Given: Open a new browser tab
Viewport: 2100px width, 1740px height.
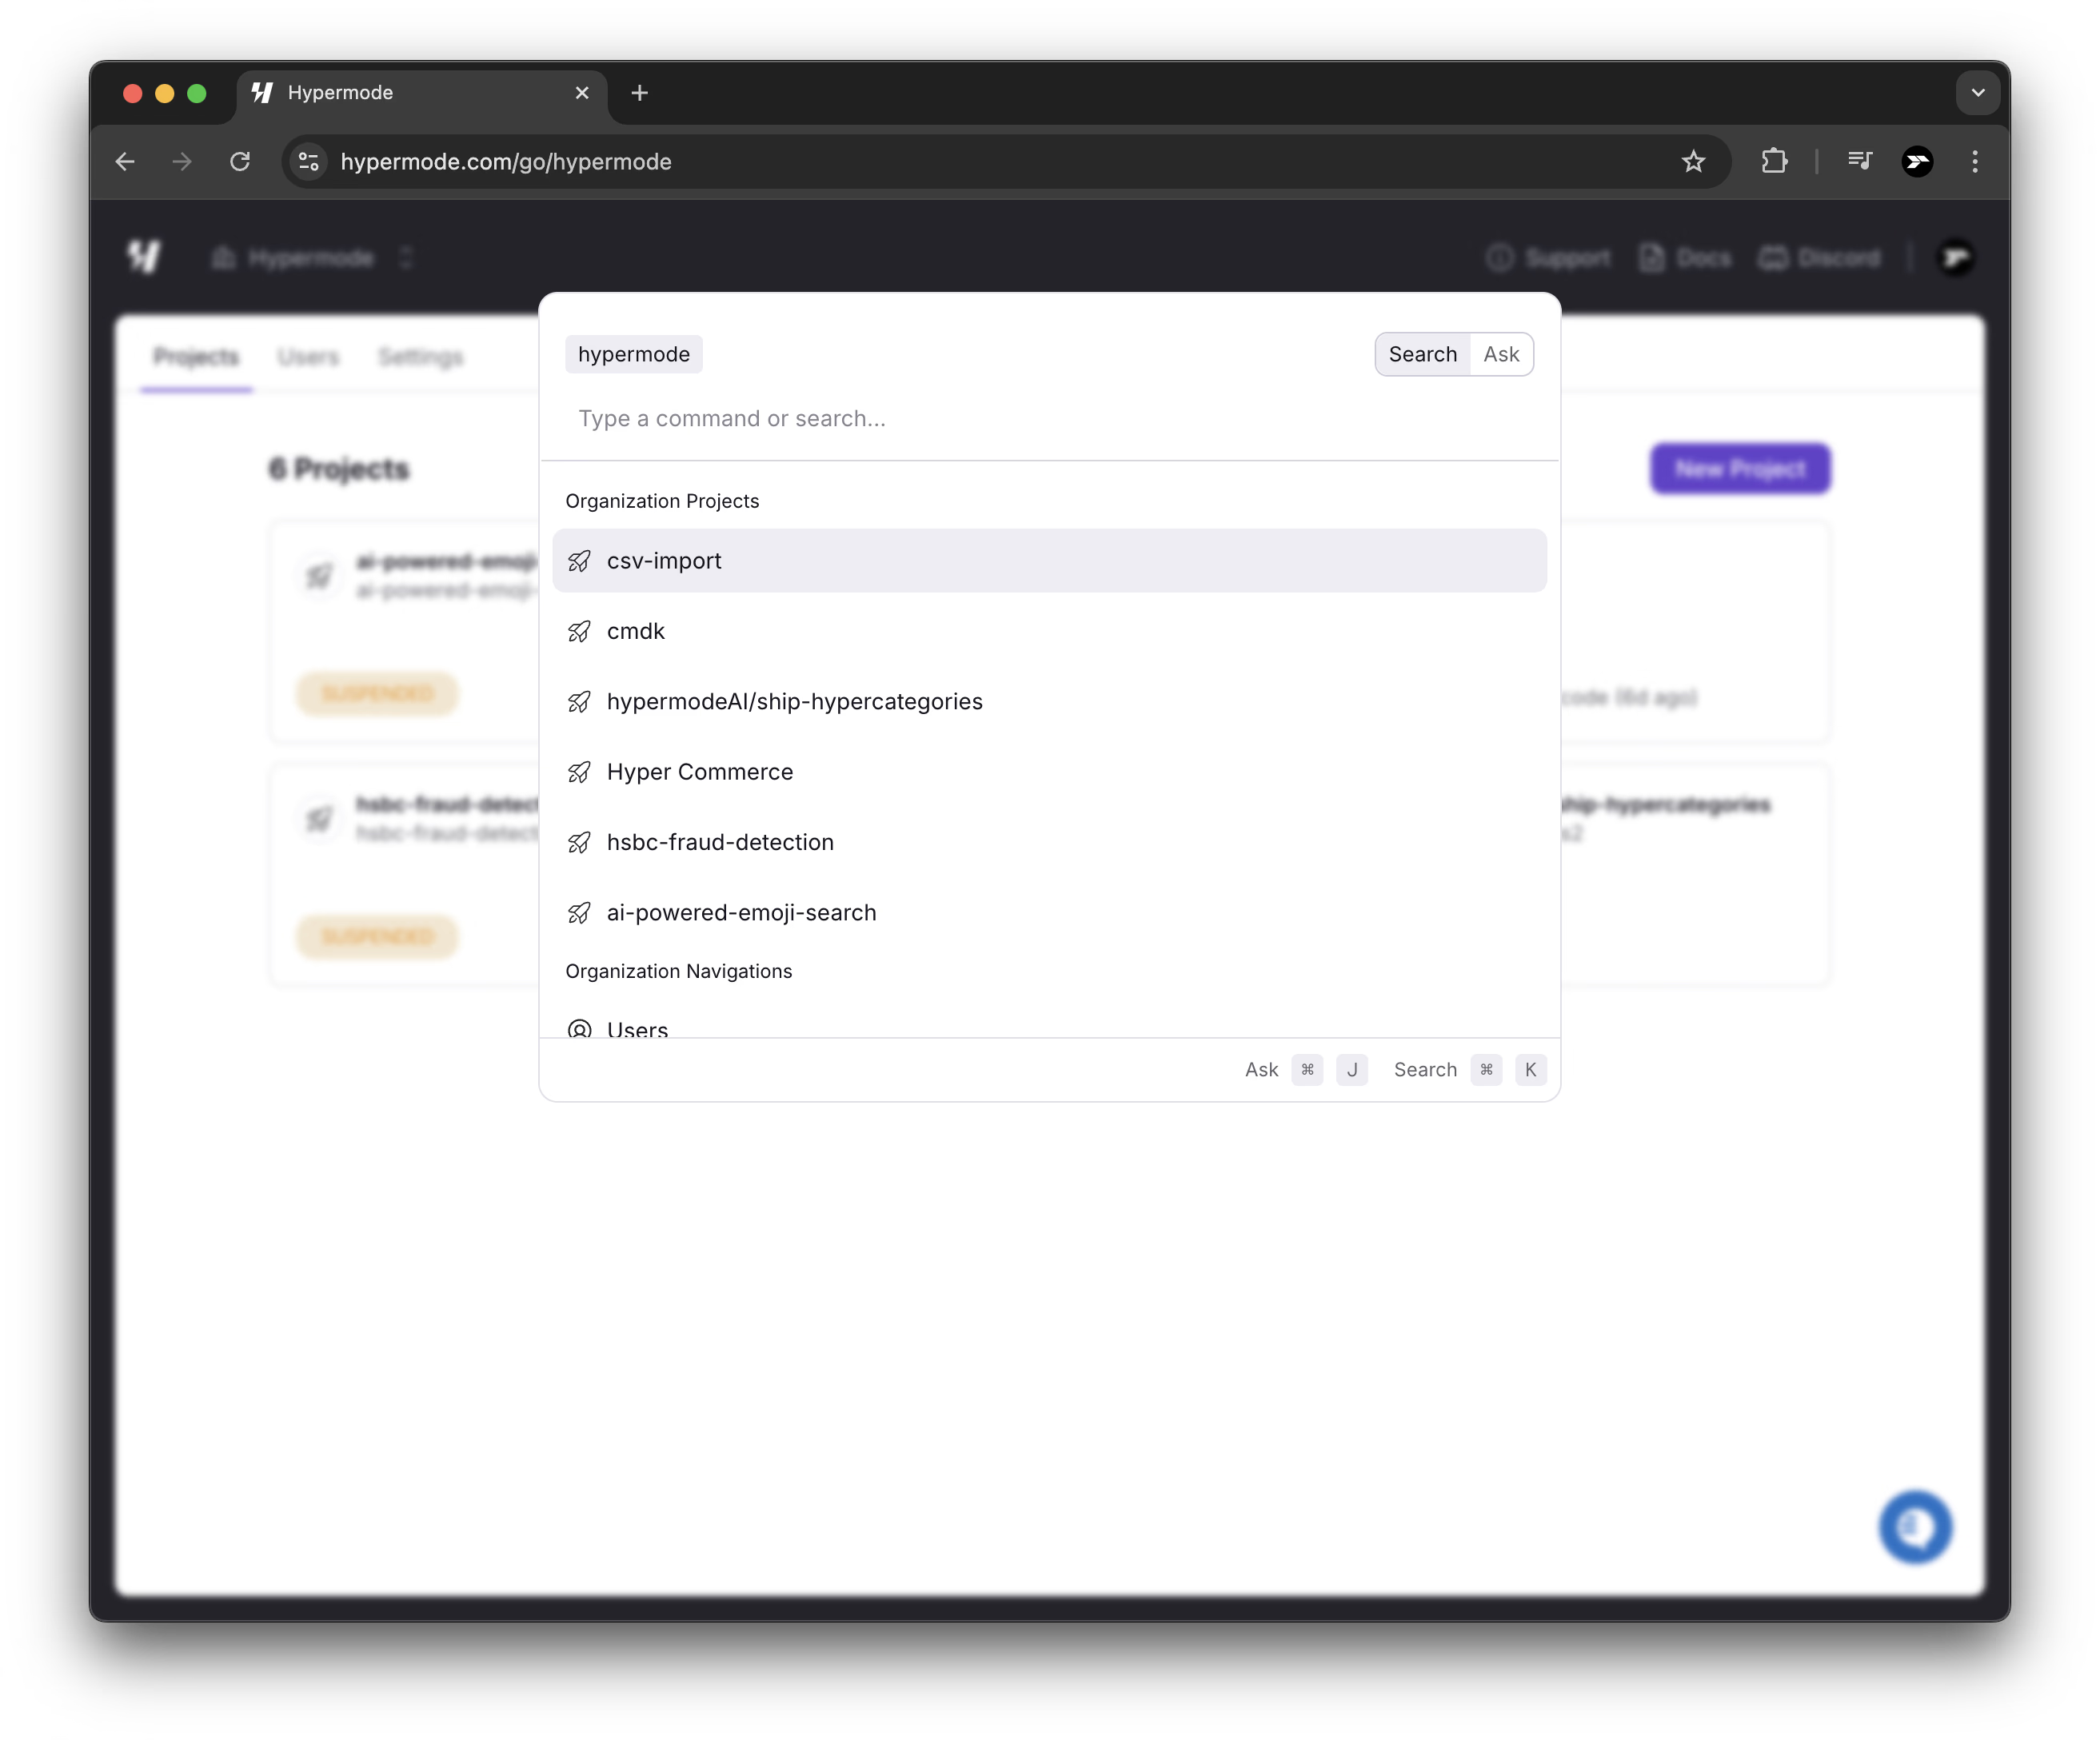Looking at the screenshot, I should tap(640, 93).
